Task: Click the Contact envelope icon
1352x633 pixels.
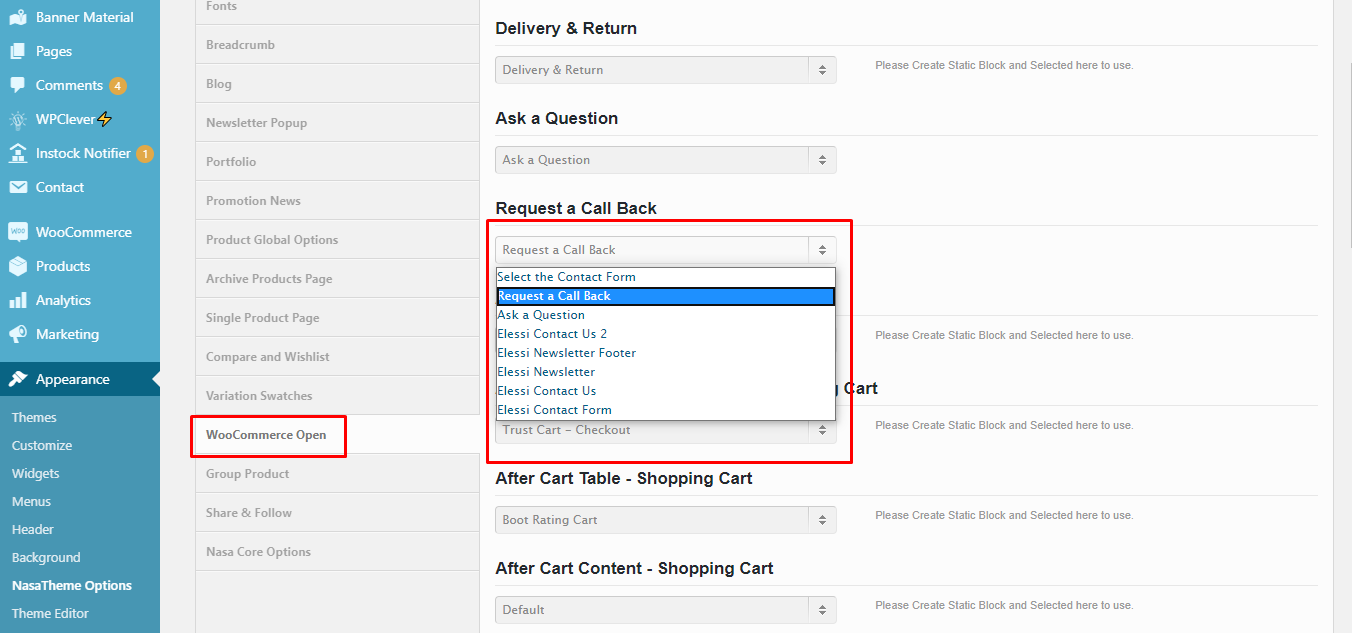Action: click(18, 187)
